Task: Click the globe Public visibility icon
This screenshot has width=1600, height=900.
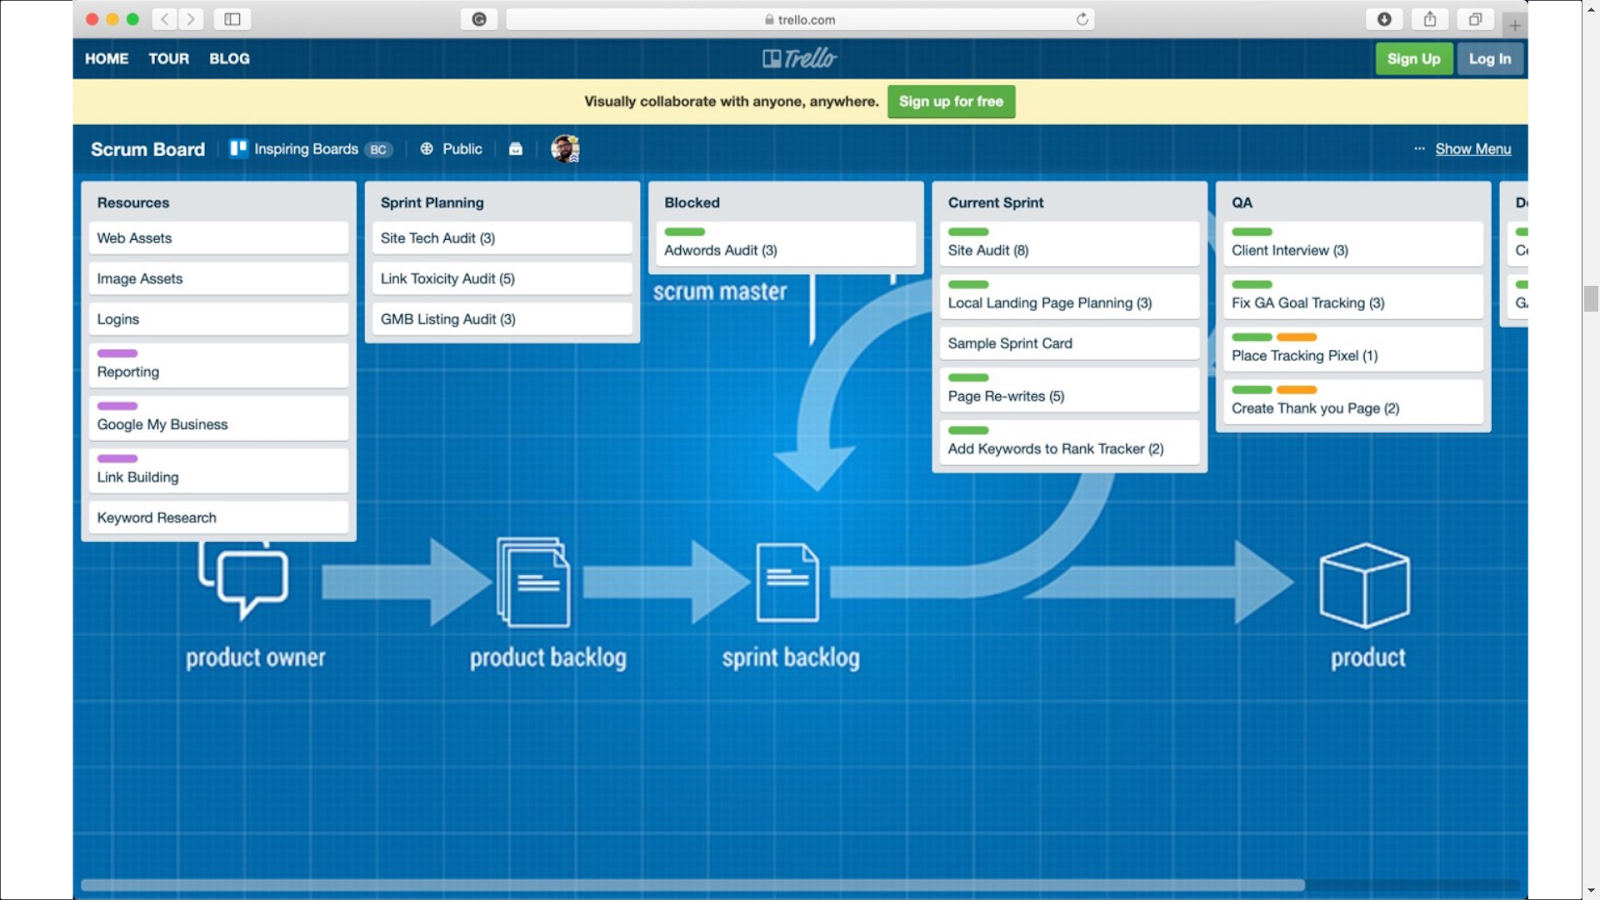Action: pyautogui.click(x=427, y=149)
